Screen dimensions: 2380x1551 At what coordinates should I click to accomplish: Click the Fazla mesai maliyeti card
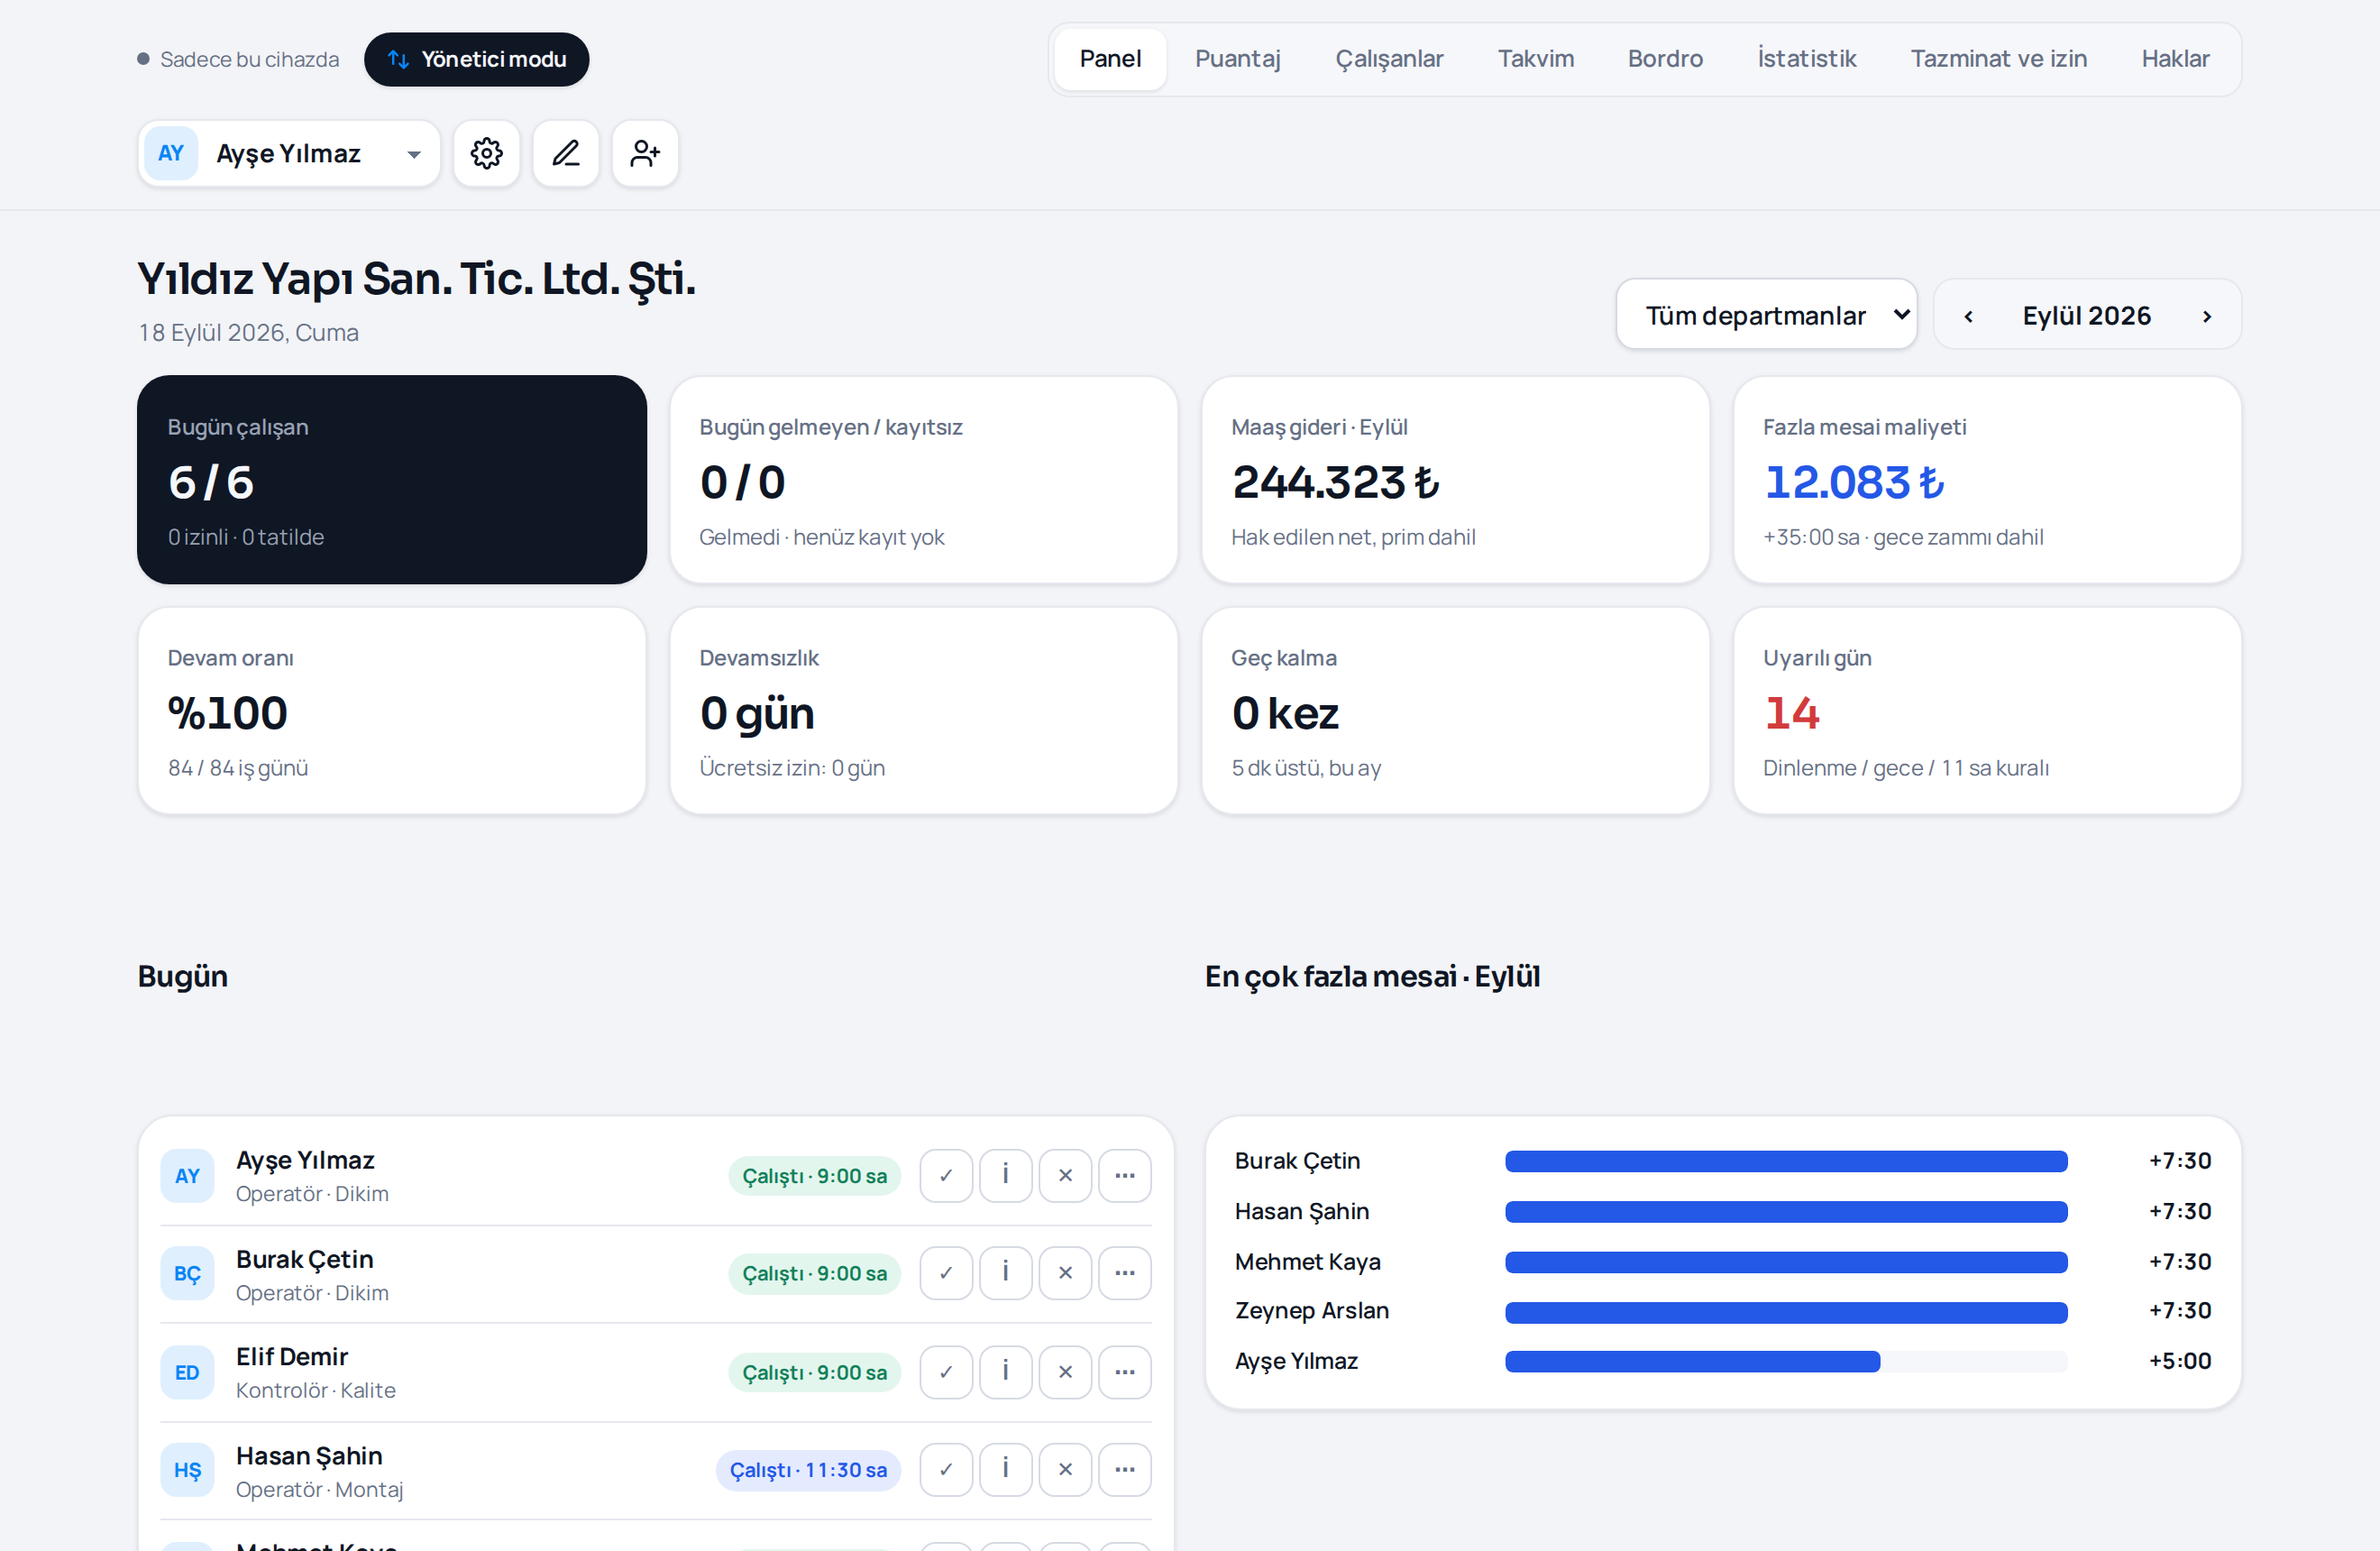point(1987,480)
